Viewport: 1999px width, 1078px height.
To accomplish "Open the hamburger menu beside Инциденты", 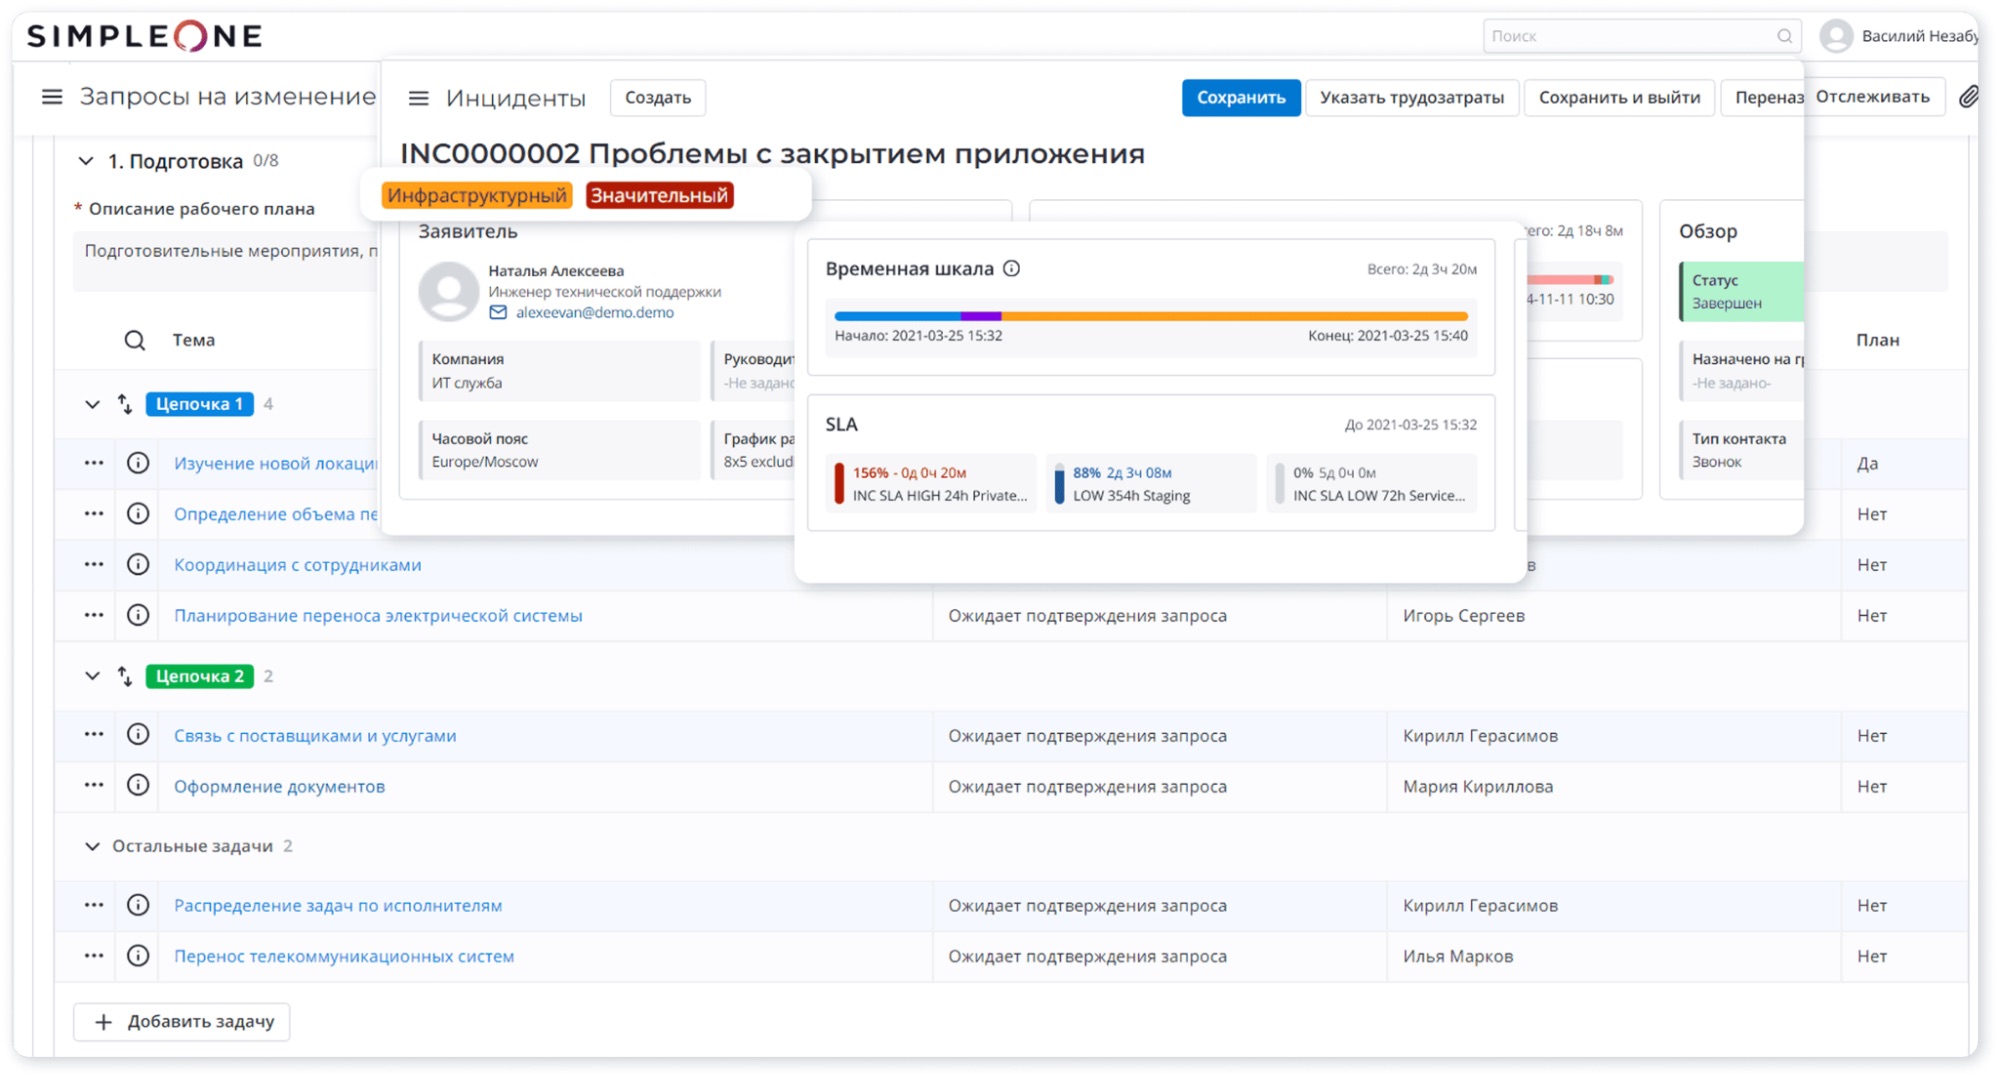I will pyautogui.click(x=418, y=98).
